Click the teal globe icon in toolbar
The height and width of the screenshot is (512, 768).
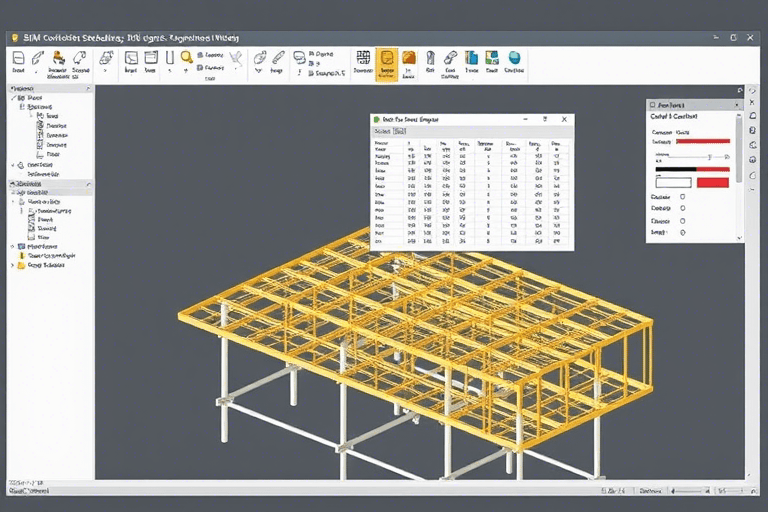[514, 58]
